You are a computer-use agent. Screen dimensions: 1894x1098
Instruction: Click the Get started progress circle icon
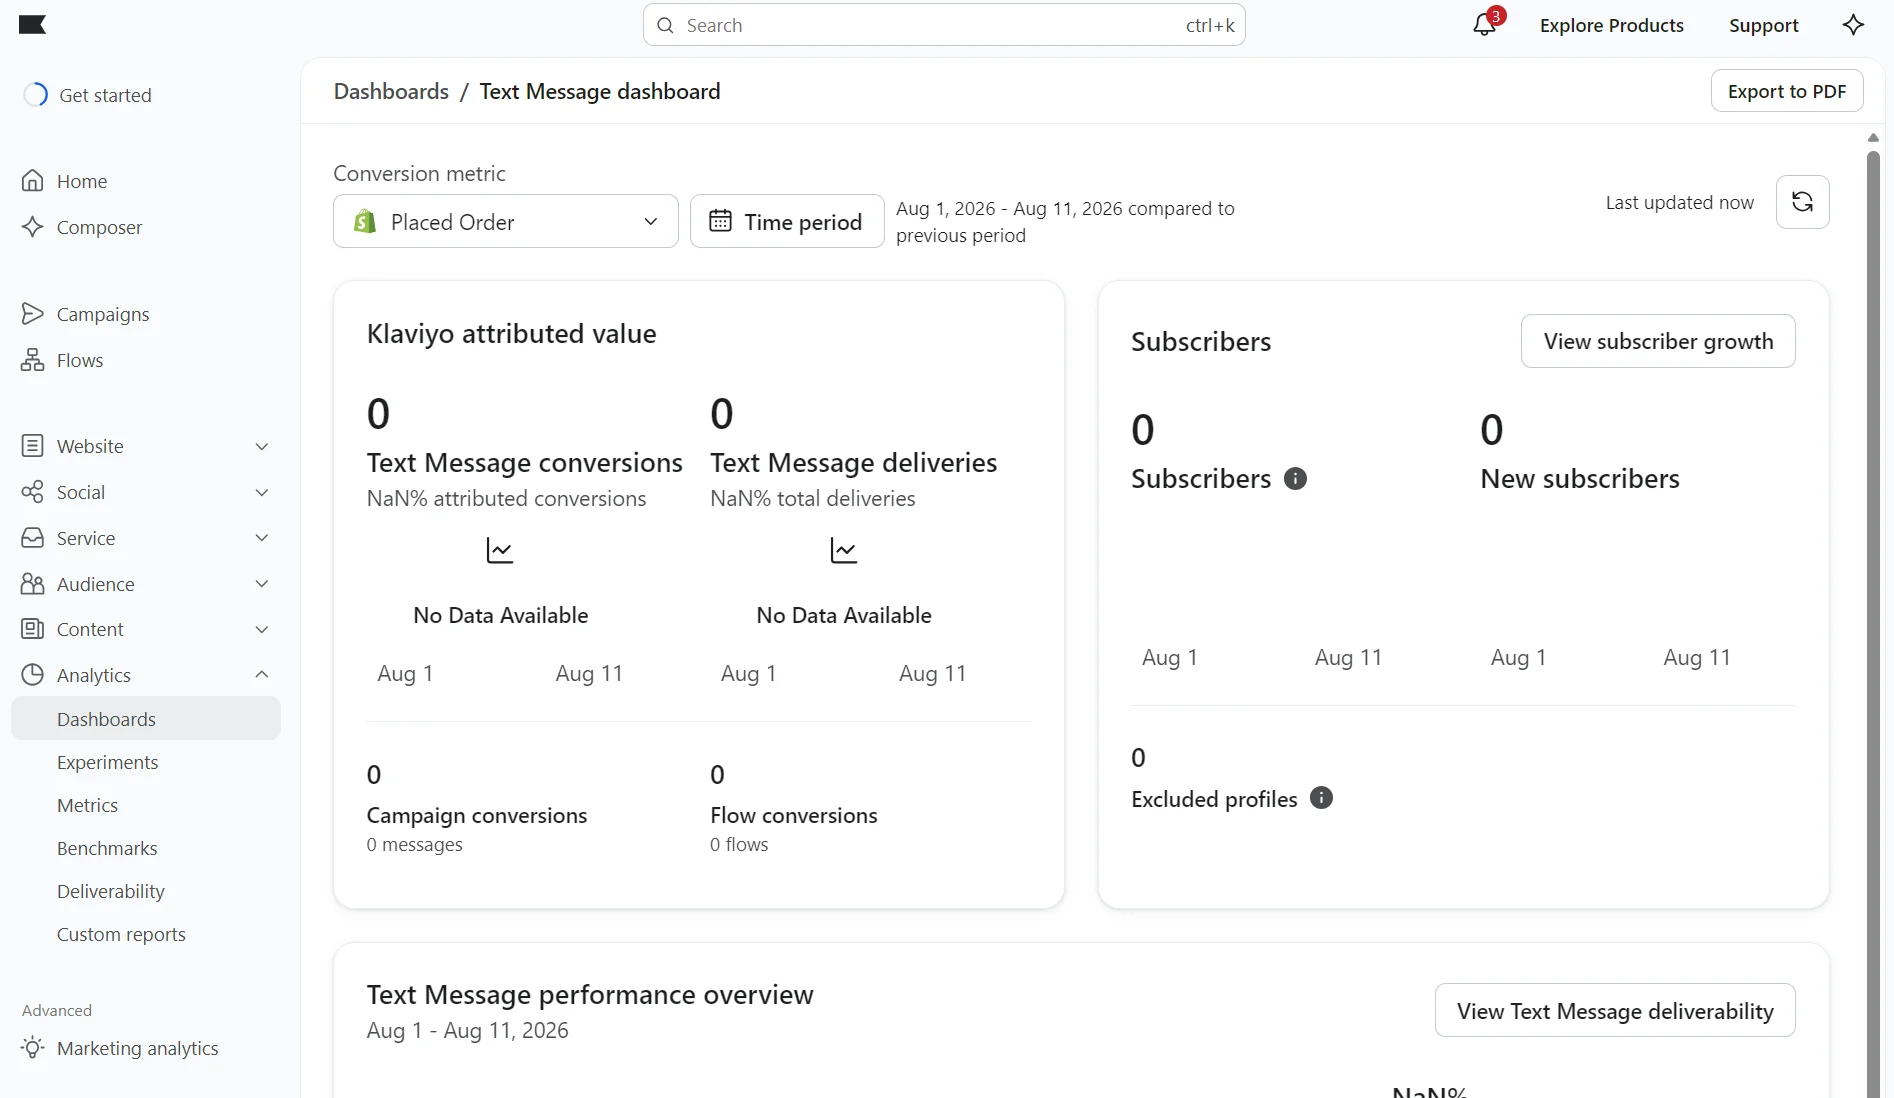point(35,95)
